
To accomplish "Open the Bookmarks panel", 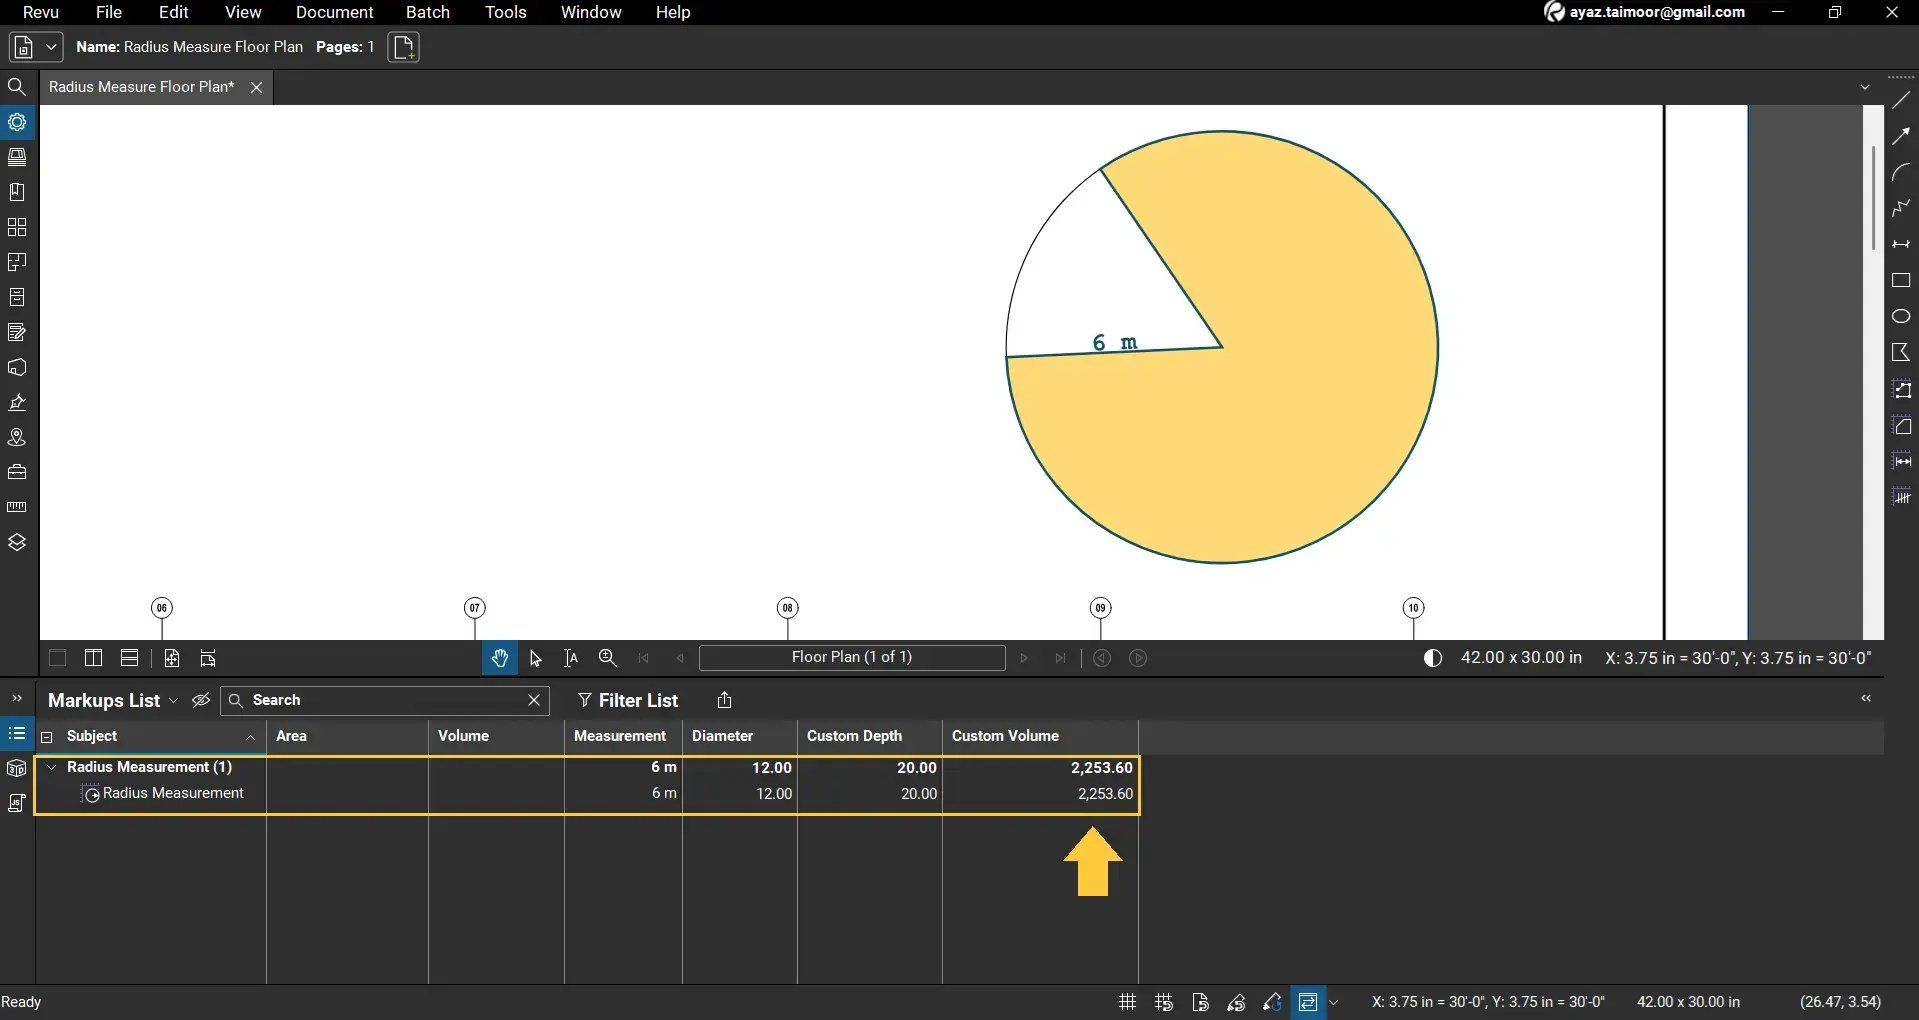I will click(17, 191).
